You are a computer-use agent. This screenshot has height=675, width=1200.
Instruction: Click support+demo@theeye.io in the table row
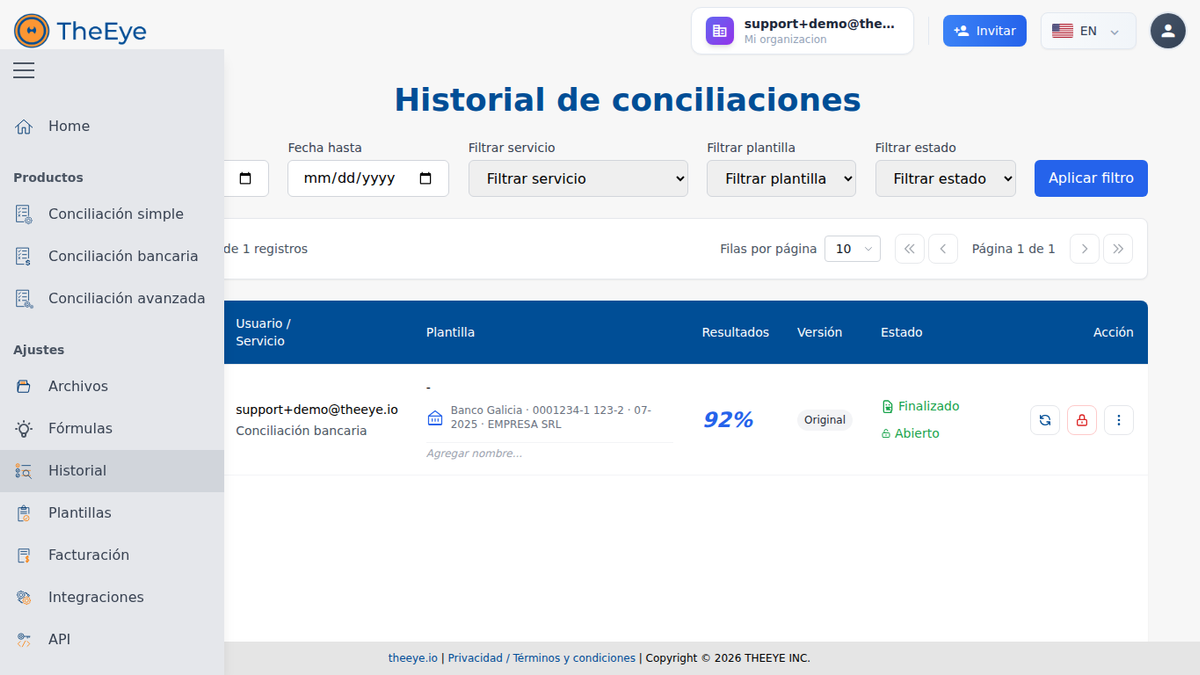point(317,409)
